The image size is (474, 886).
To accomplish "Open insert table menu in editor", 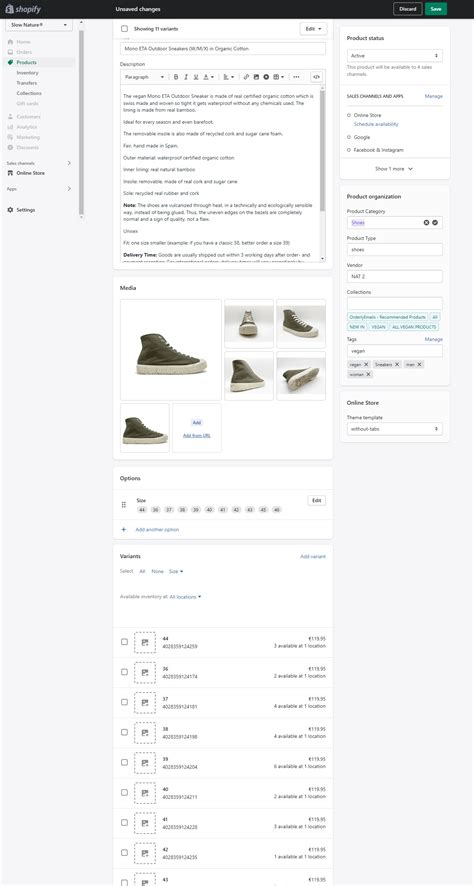I will [x=279, y=77].
